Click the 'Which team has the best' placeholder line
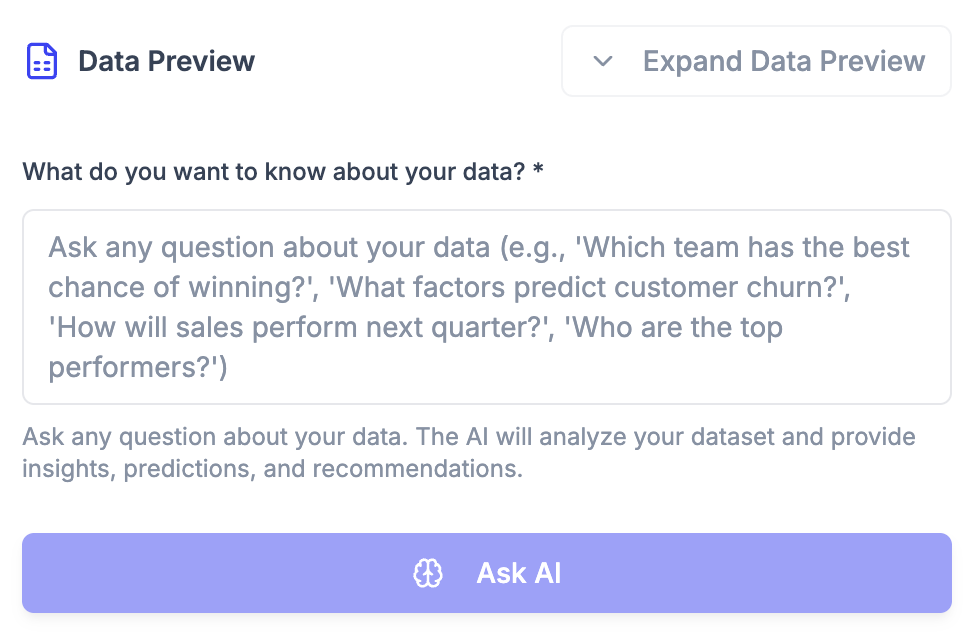The height and width of the screenshot is (635, 979). (x=479, y=247)
